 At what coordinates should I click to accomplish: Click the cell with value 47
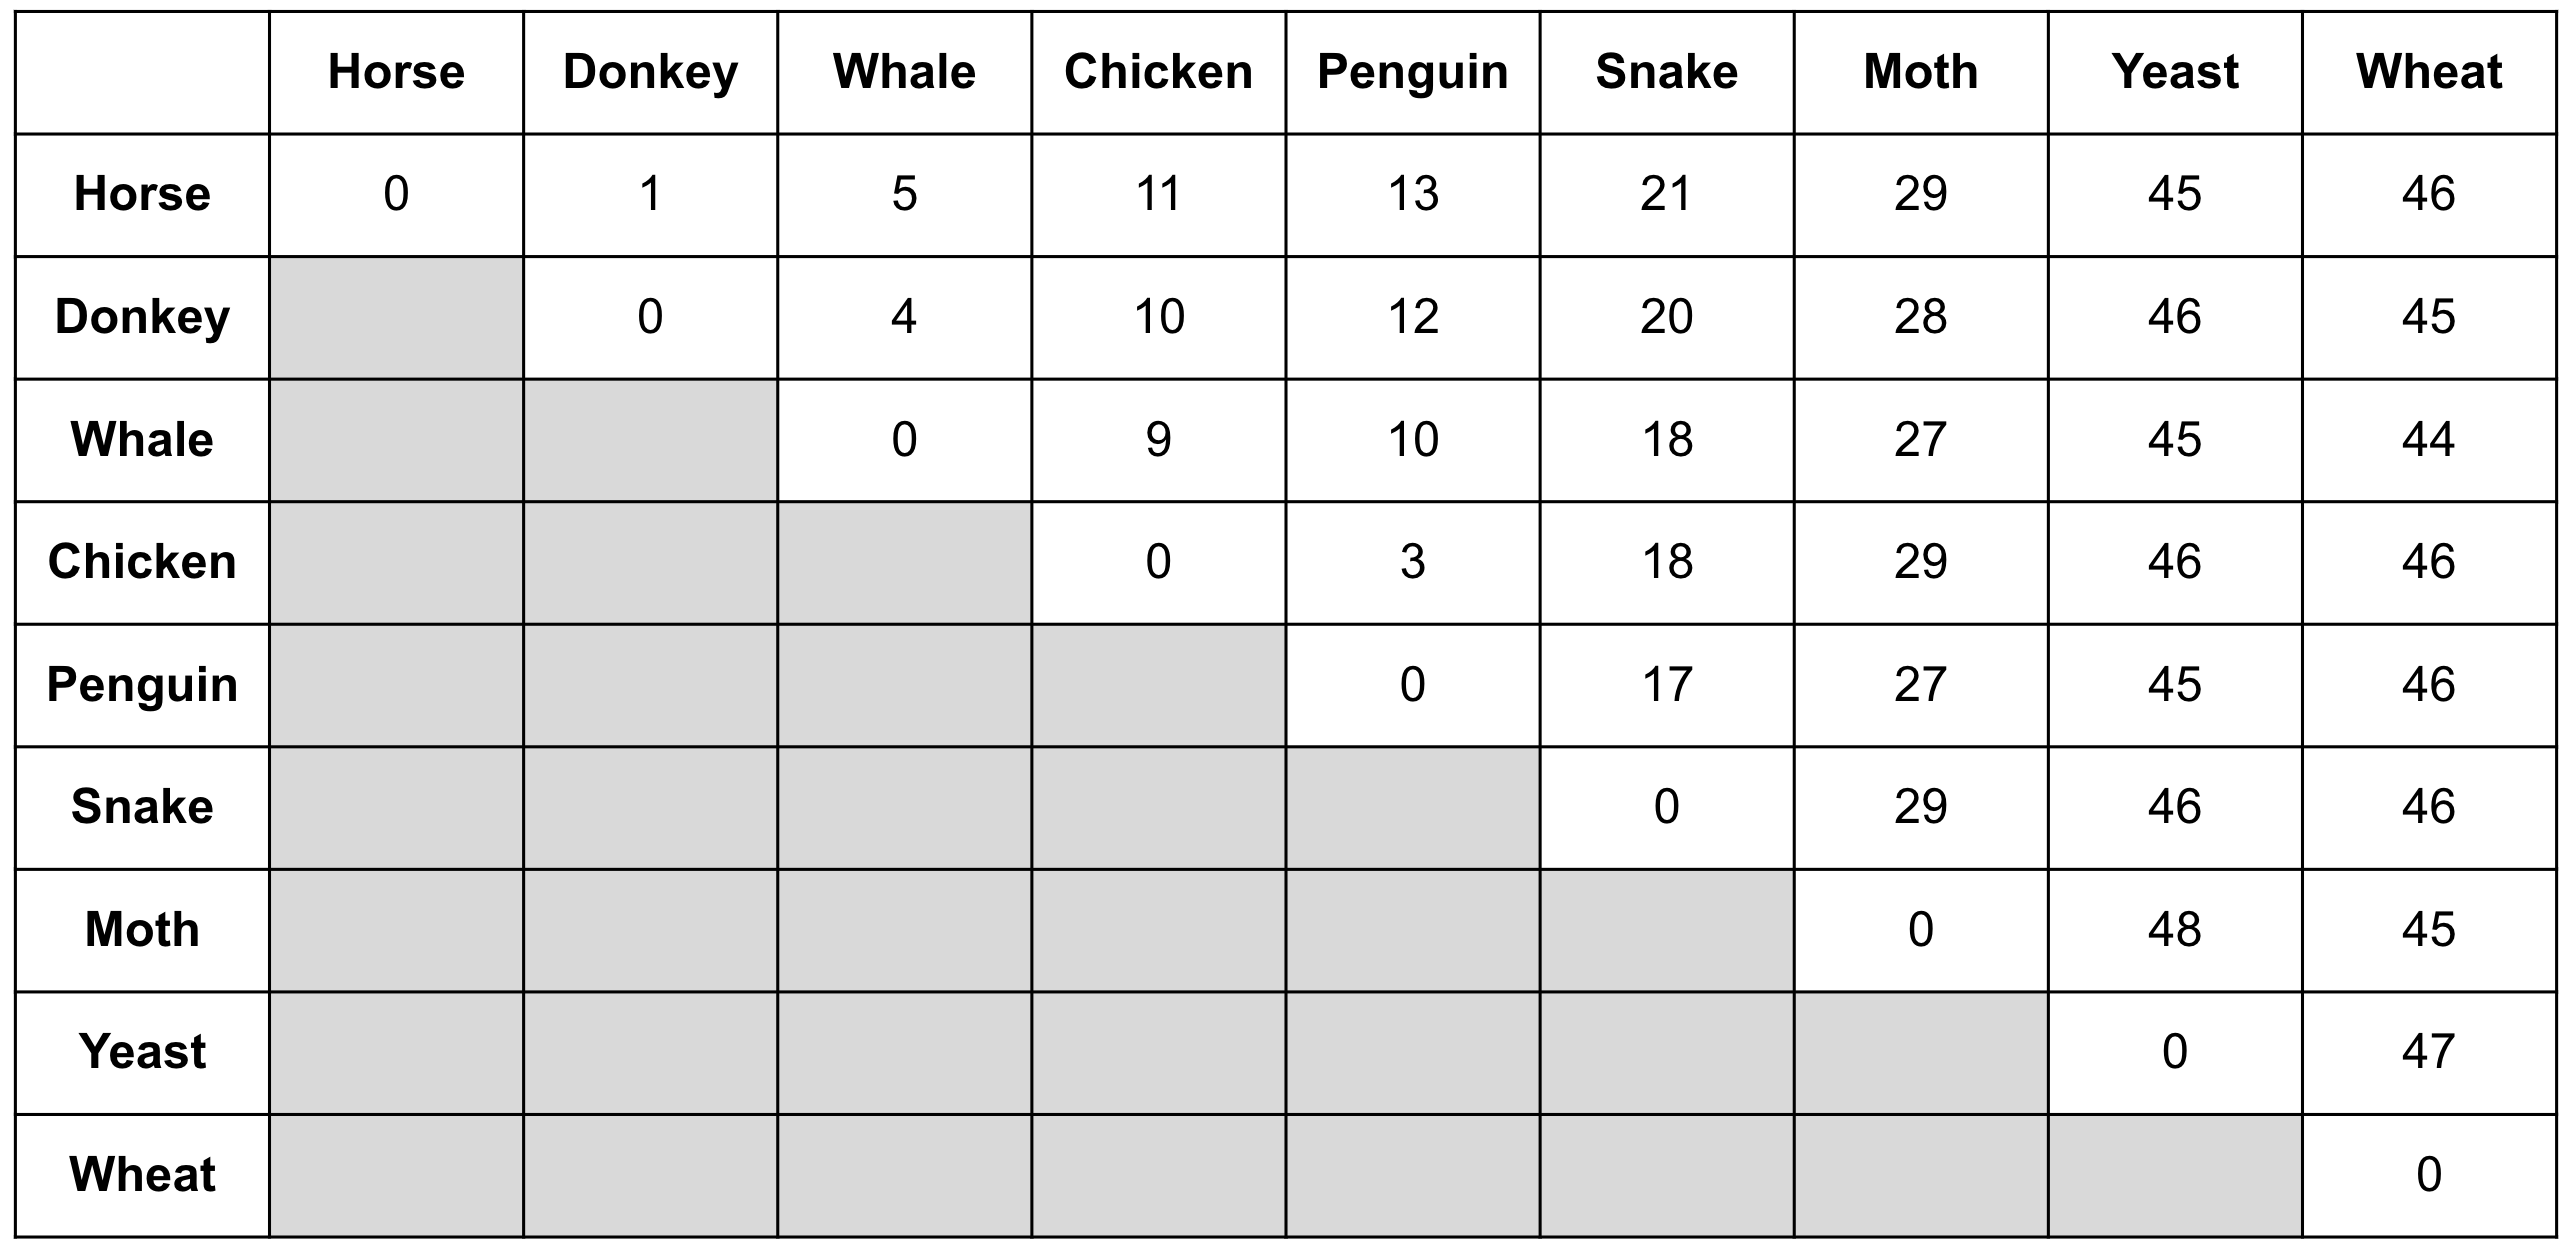[x=2429, y=1053]
